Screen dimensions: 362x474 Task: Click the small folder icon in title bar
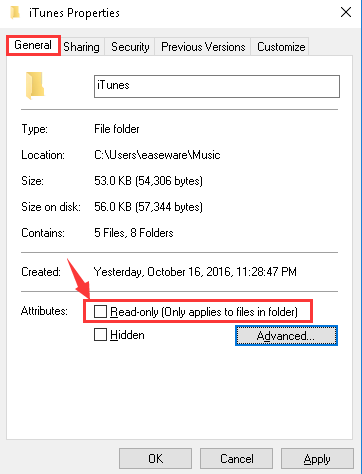click(15, 13)
